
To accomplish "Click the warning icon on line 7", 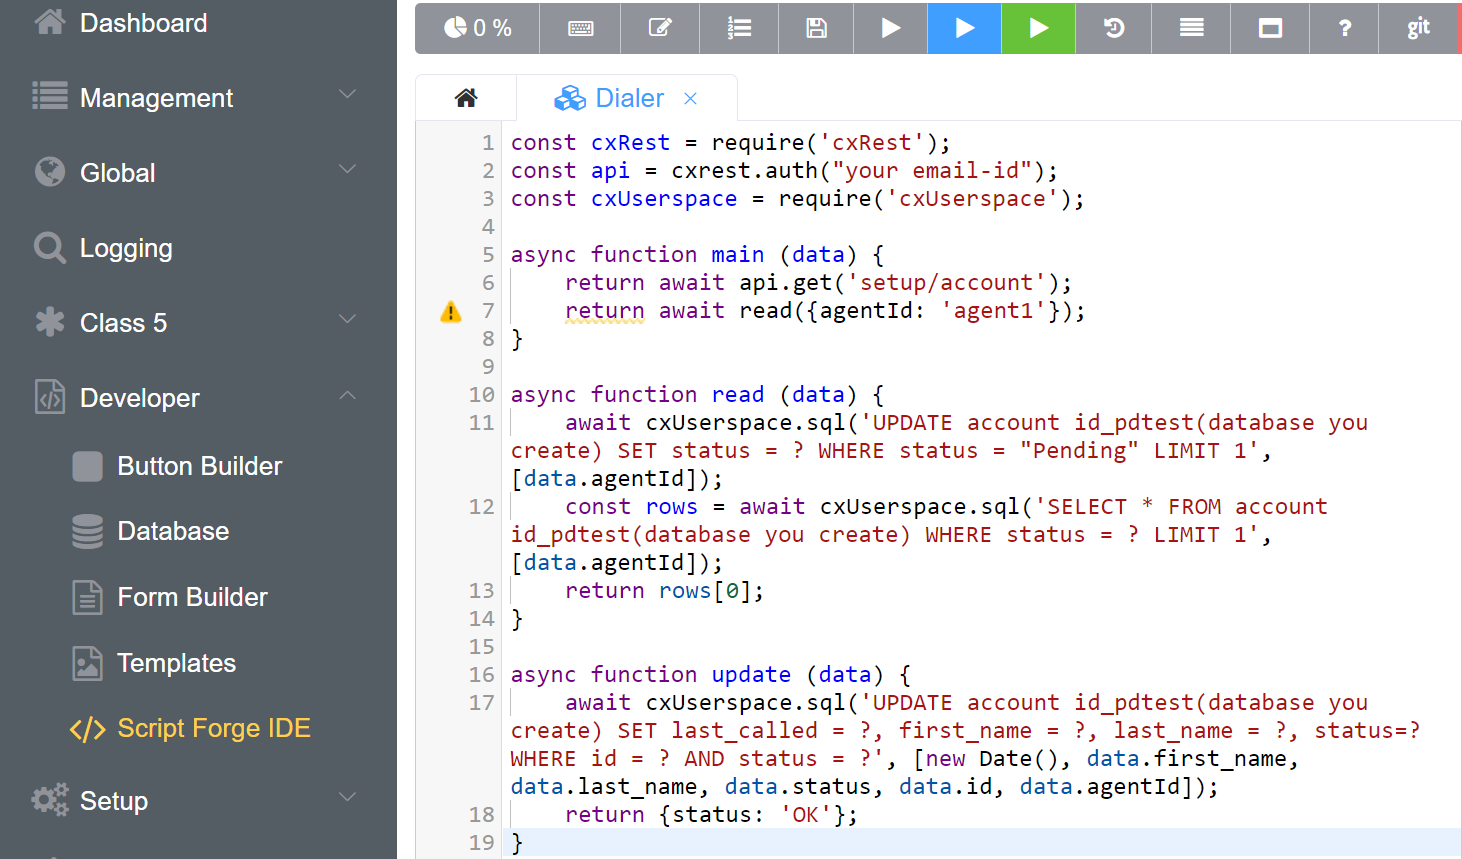I will (x=451, y=312).
